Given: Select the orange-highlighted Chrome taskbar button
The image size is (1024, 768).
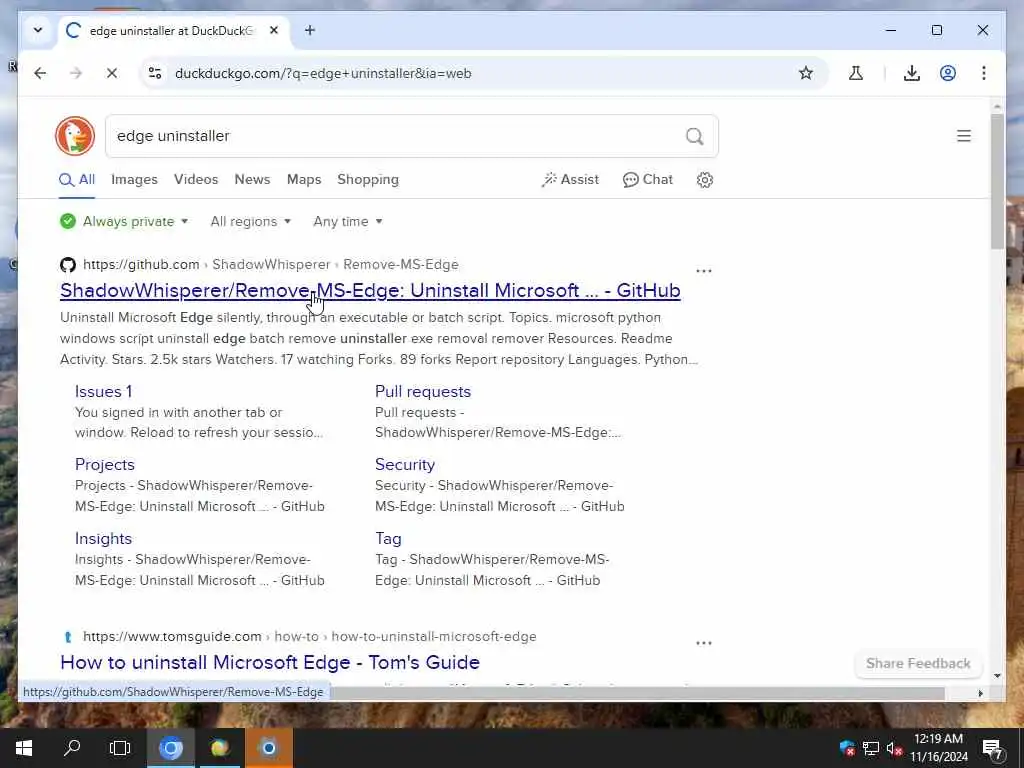Looking at the screenshot, I should pos(268,748).
